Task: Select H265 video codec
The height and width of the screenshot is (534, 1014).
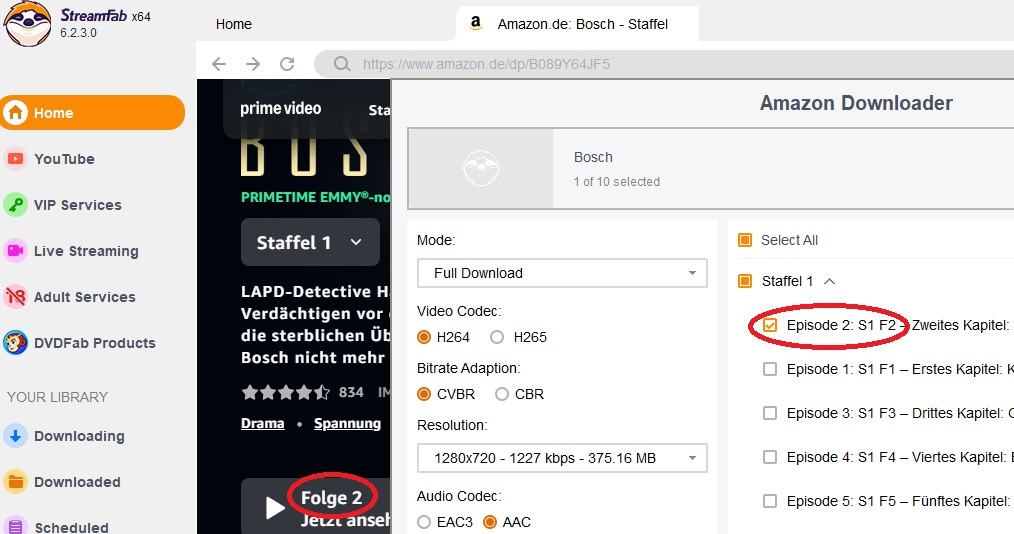Action: coord(497,337)
